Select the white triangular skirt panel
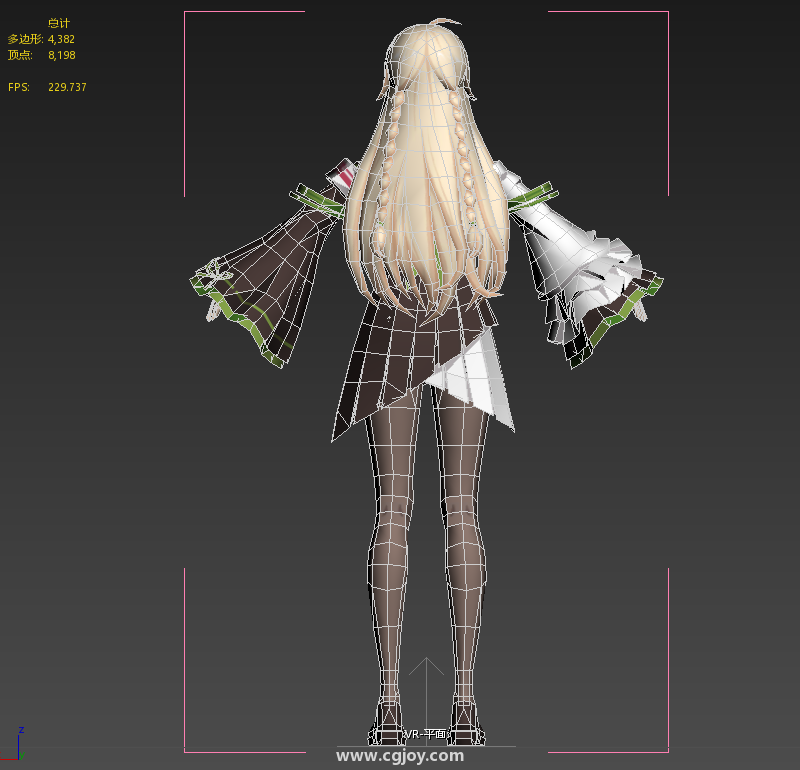Image resolution: width=800 pixels, height=770 pixels. (x=480, y=380)
